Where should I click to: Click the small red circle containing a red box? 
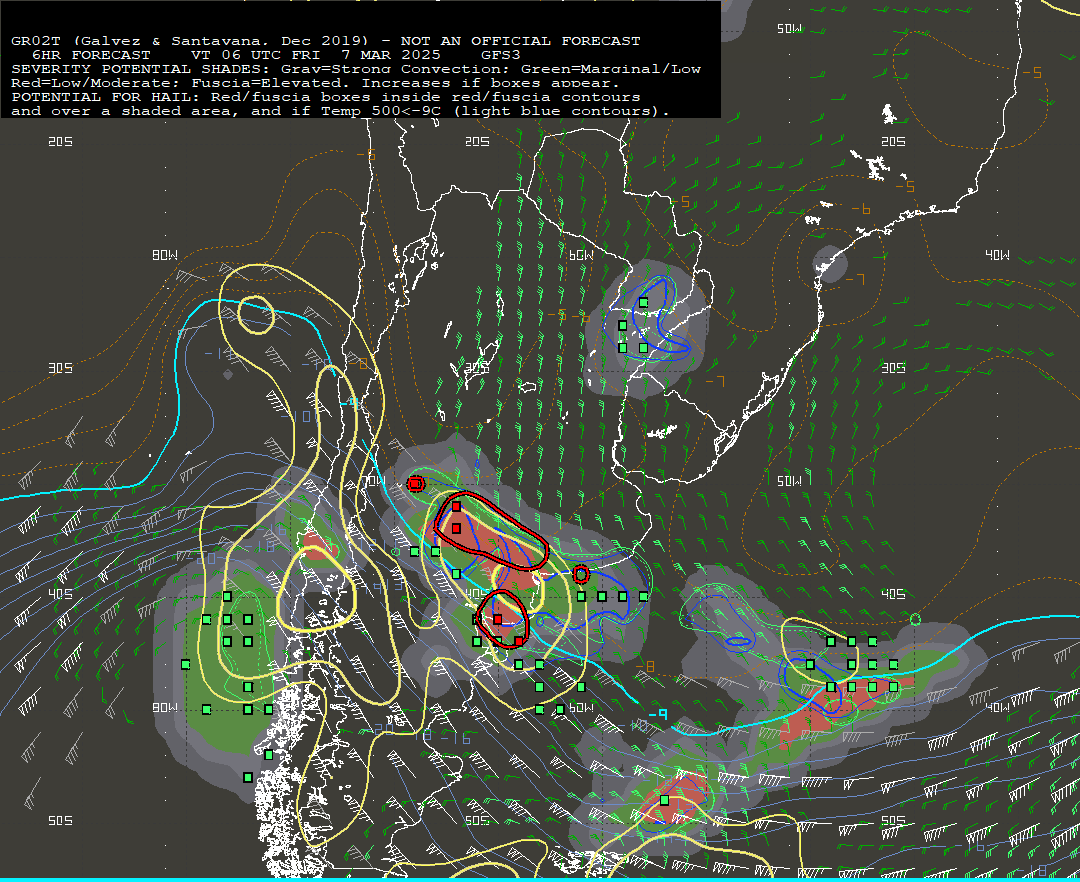[415, 484]
